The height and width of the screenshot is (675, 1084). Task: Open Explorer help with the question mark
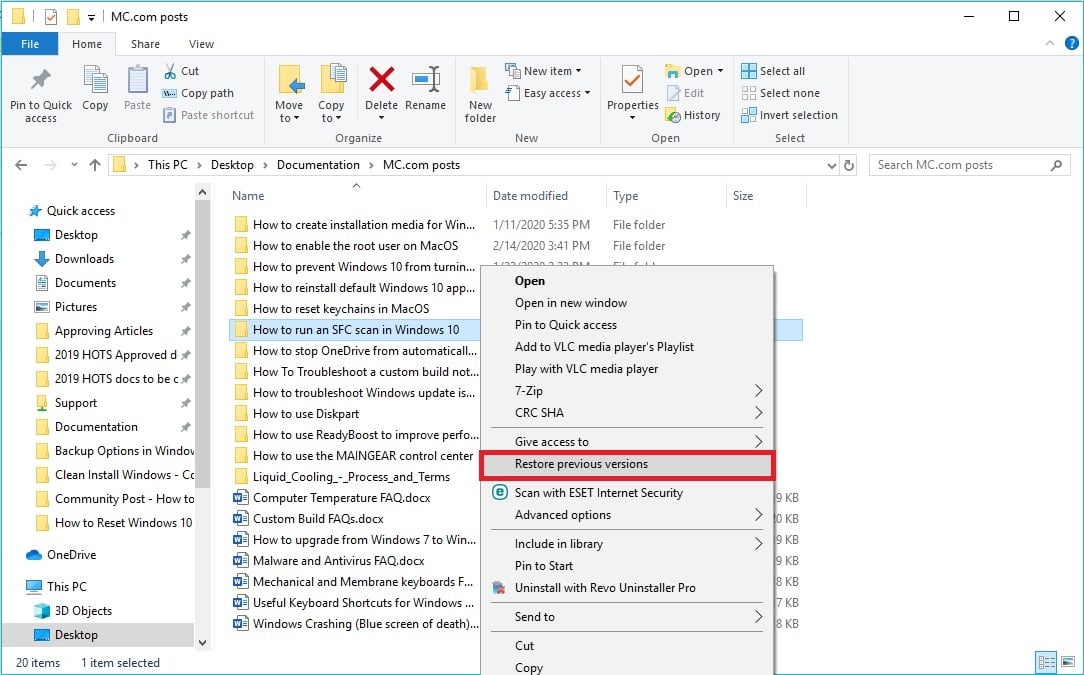pos(1072,43)
